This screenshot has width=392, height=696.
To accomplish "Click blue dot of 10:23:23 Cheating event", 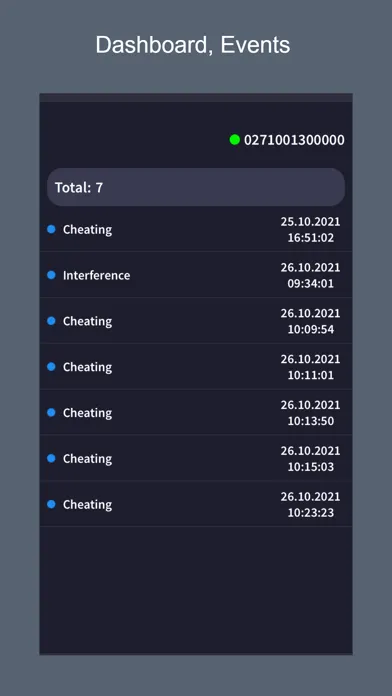I will point(51,504).
